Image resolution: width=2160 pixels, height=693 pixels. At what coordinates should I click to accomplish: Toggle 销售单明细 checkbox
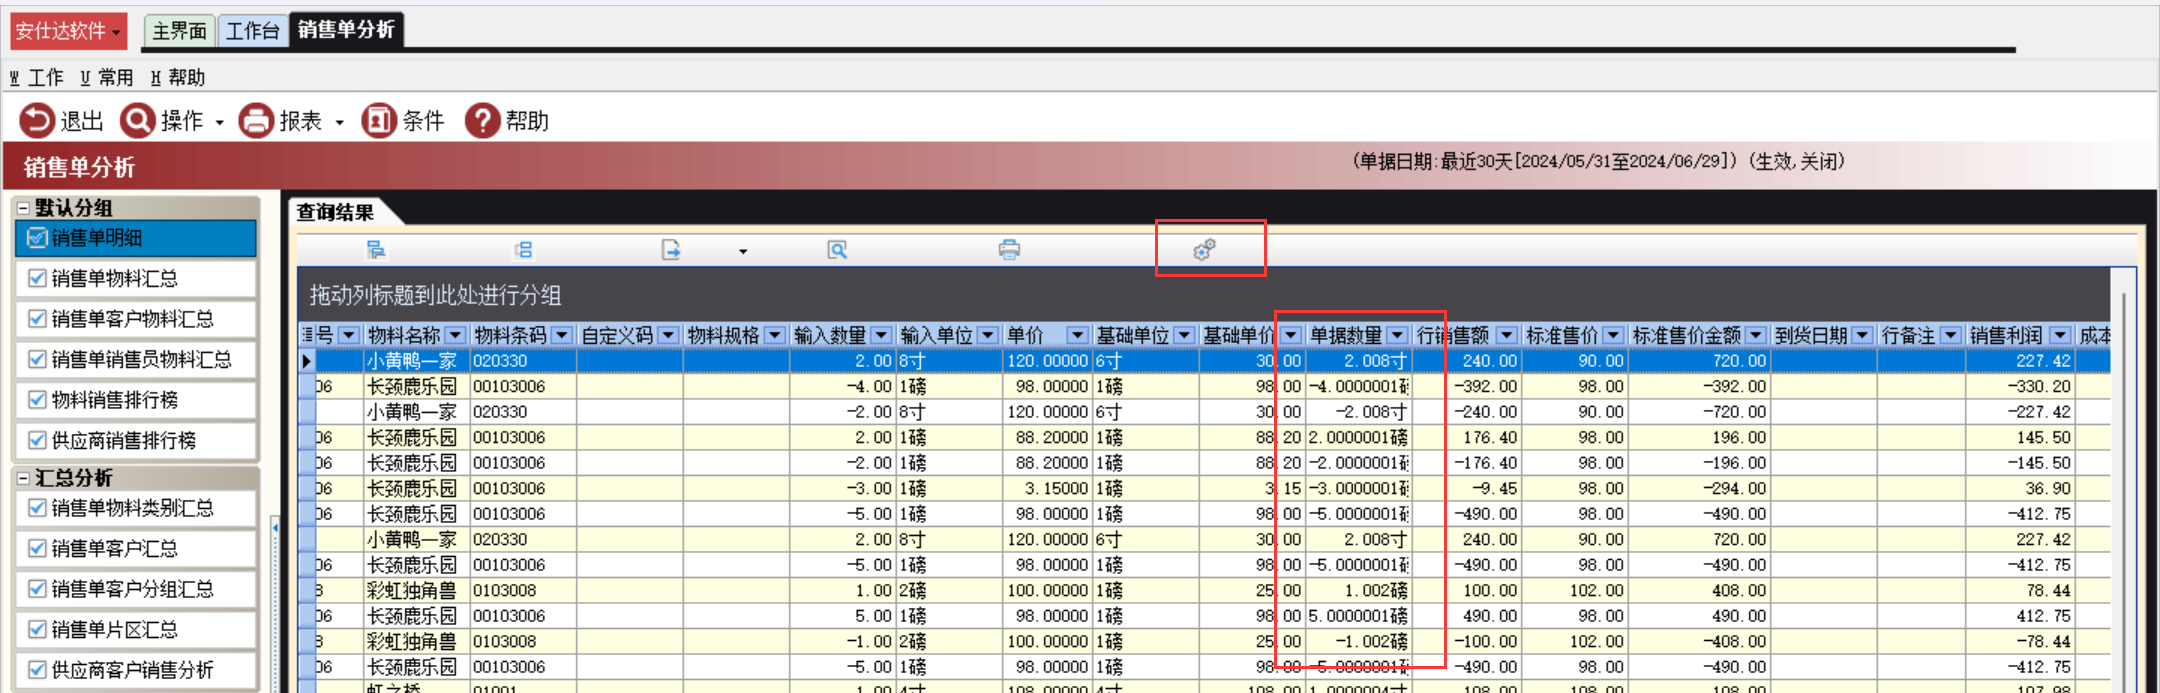pos(37,238)
